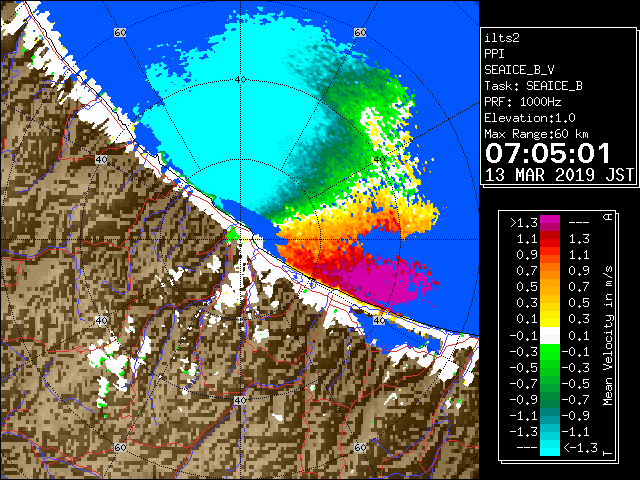The image size is (640, 480).
Task: Click the date "13 MAR 2019 JST"
Action: [x=559, y=175]
